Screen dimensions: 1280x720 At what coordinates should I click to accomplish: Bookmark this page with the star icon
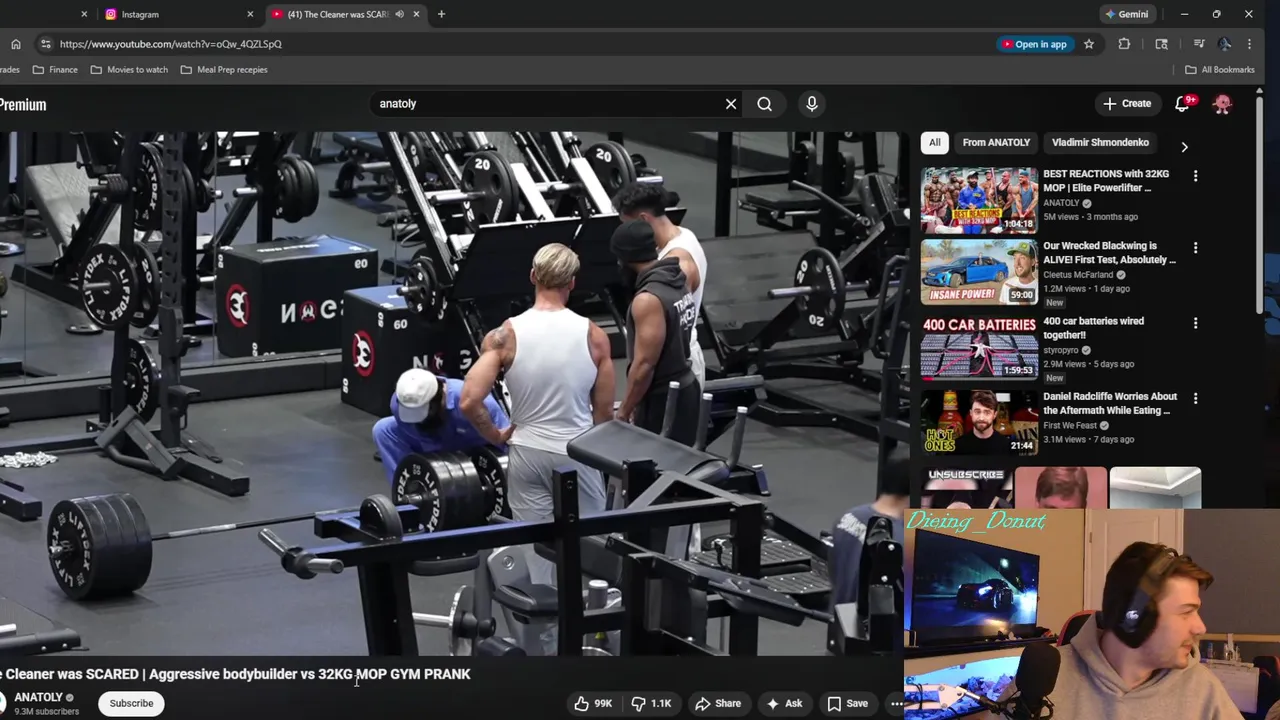1089,44
